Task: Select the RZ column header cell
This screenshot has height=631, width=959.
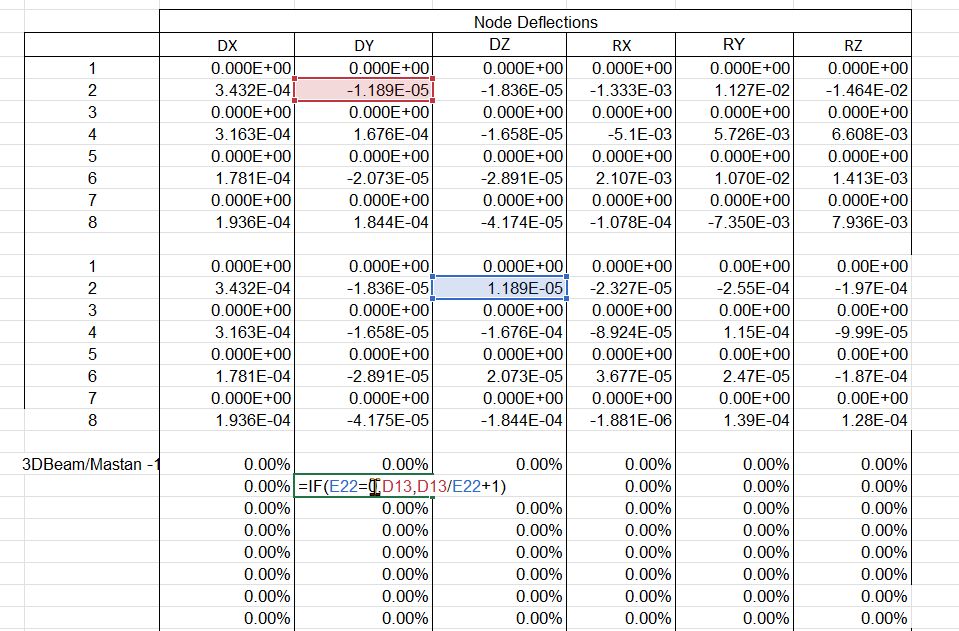Action: (852, 46)
